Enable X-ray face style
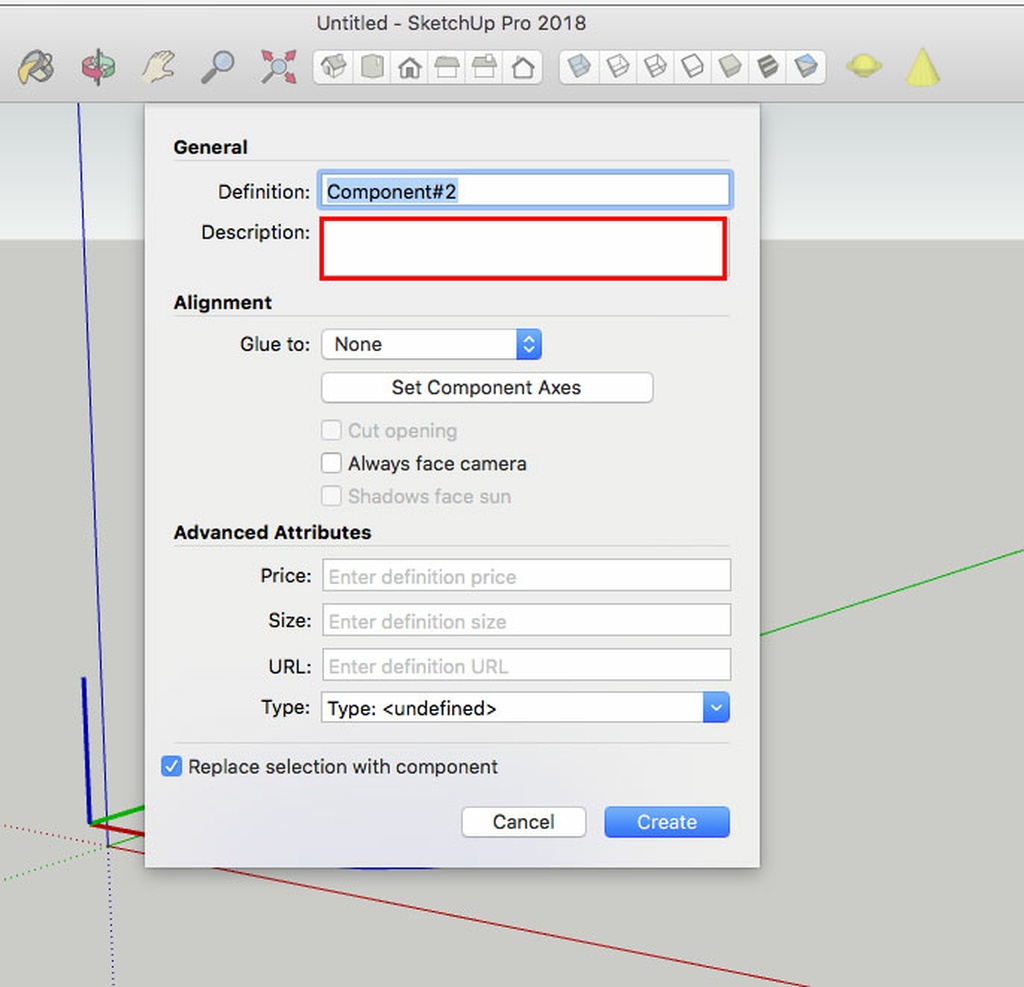The height and width of the screenshot is (987, 1024). [x=579, y=68]
